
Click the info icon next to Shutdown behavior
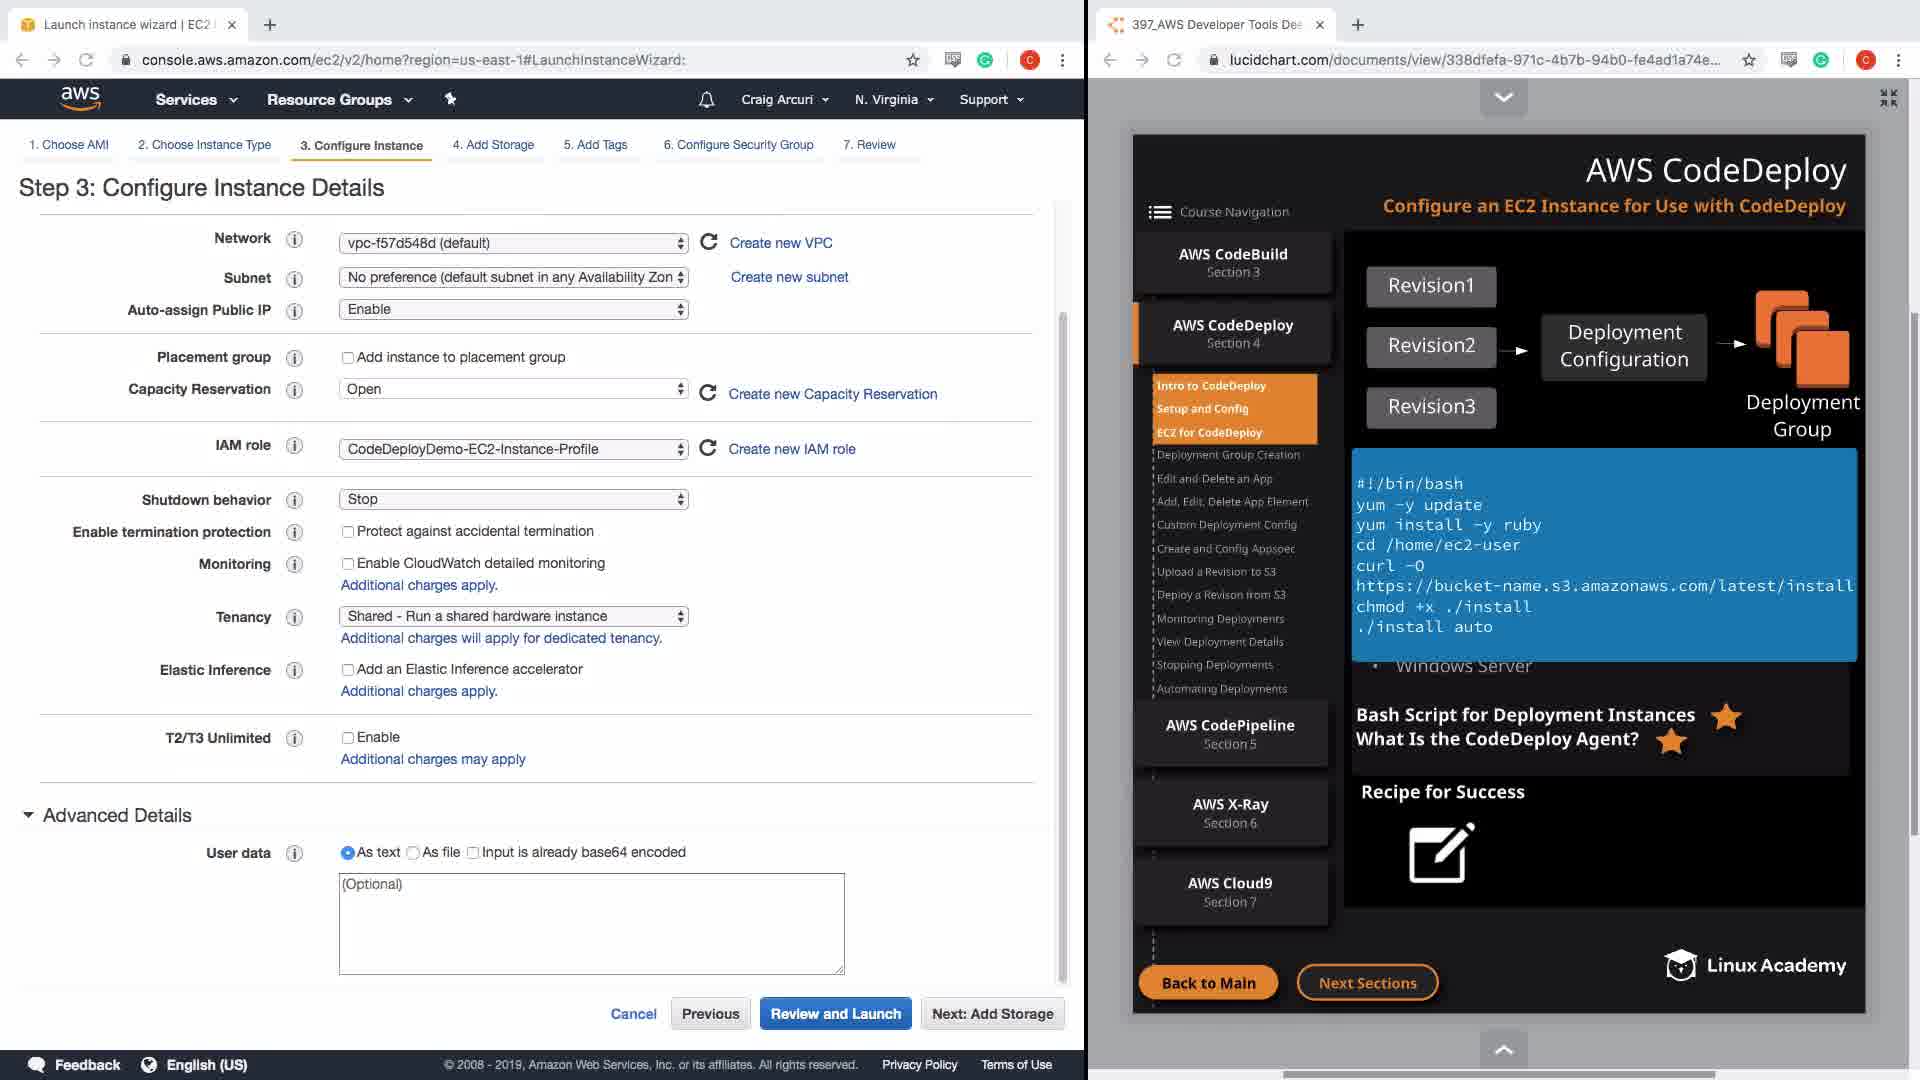294,500
